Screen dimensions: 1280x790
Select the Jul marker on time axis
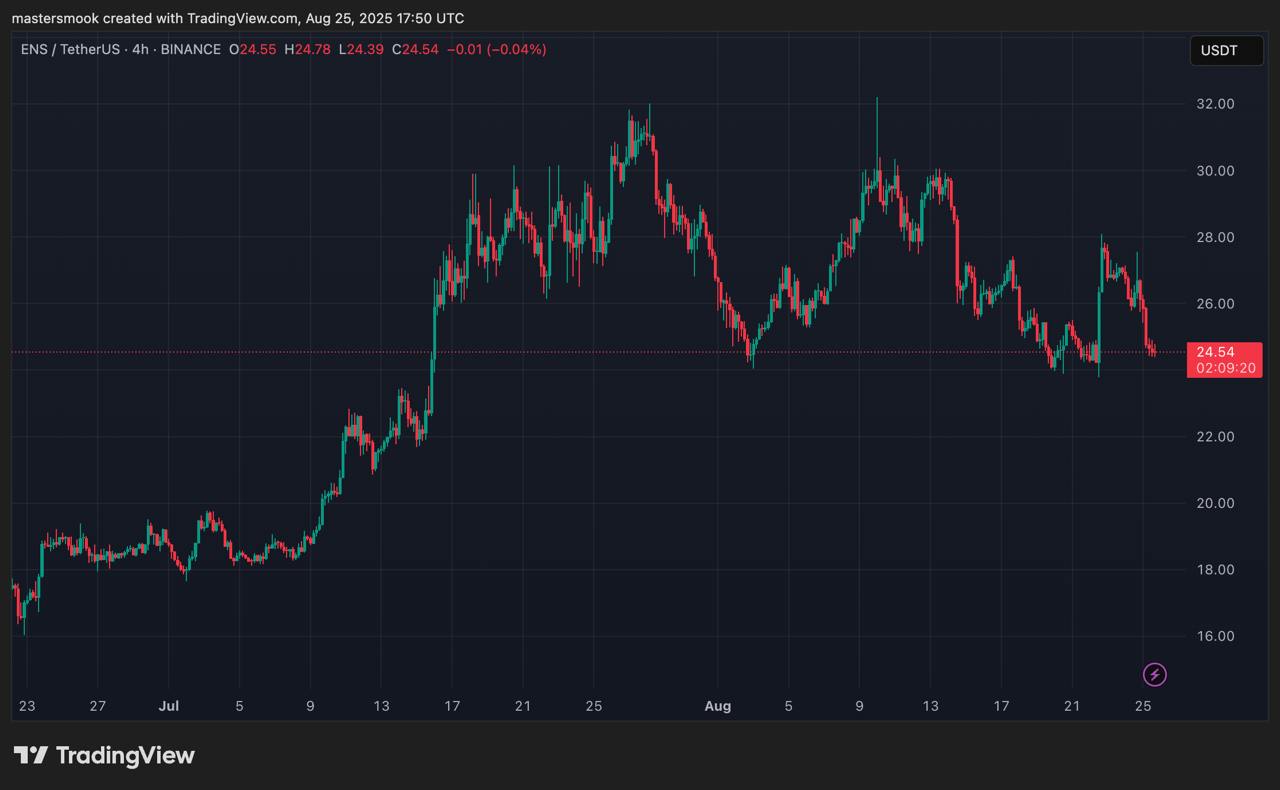(x=168, y=706)
